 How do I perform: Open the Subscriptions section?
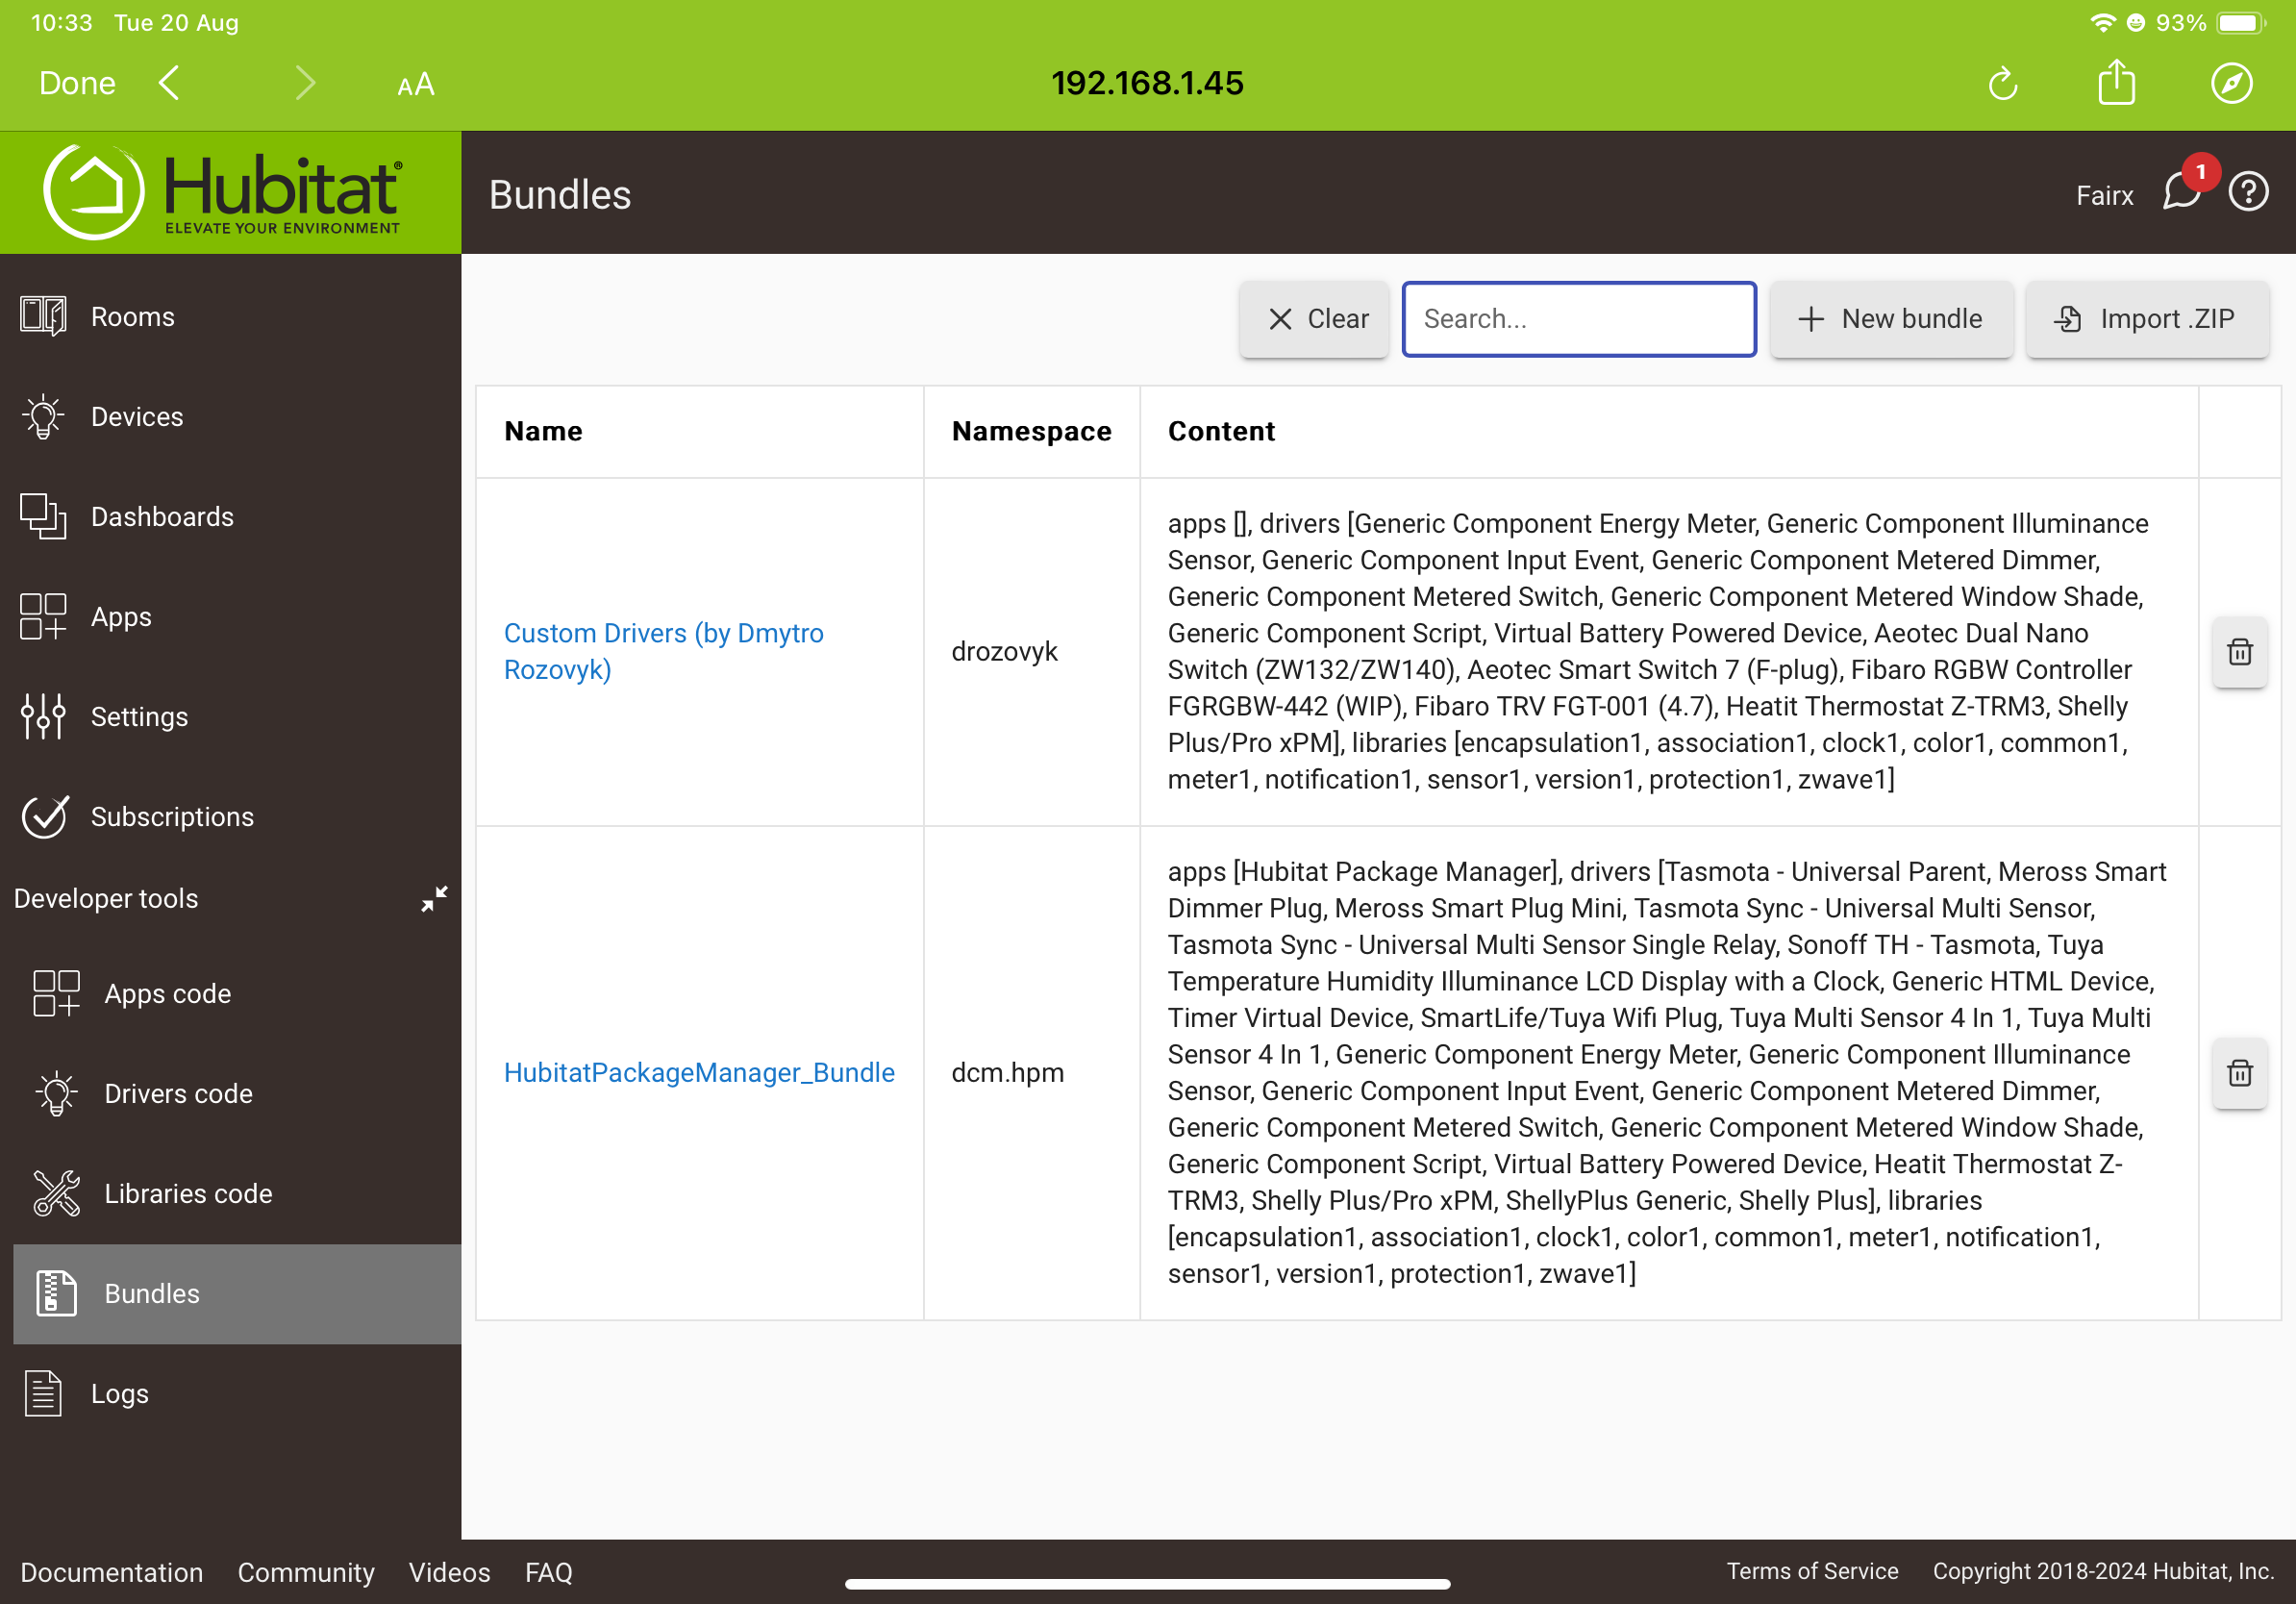pos(172,816)
